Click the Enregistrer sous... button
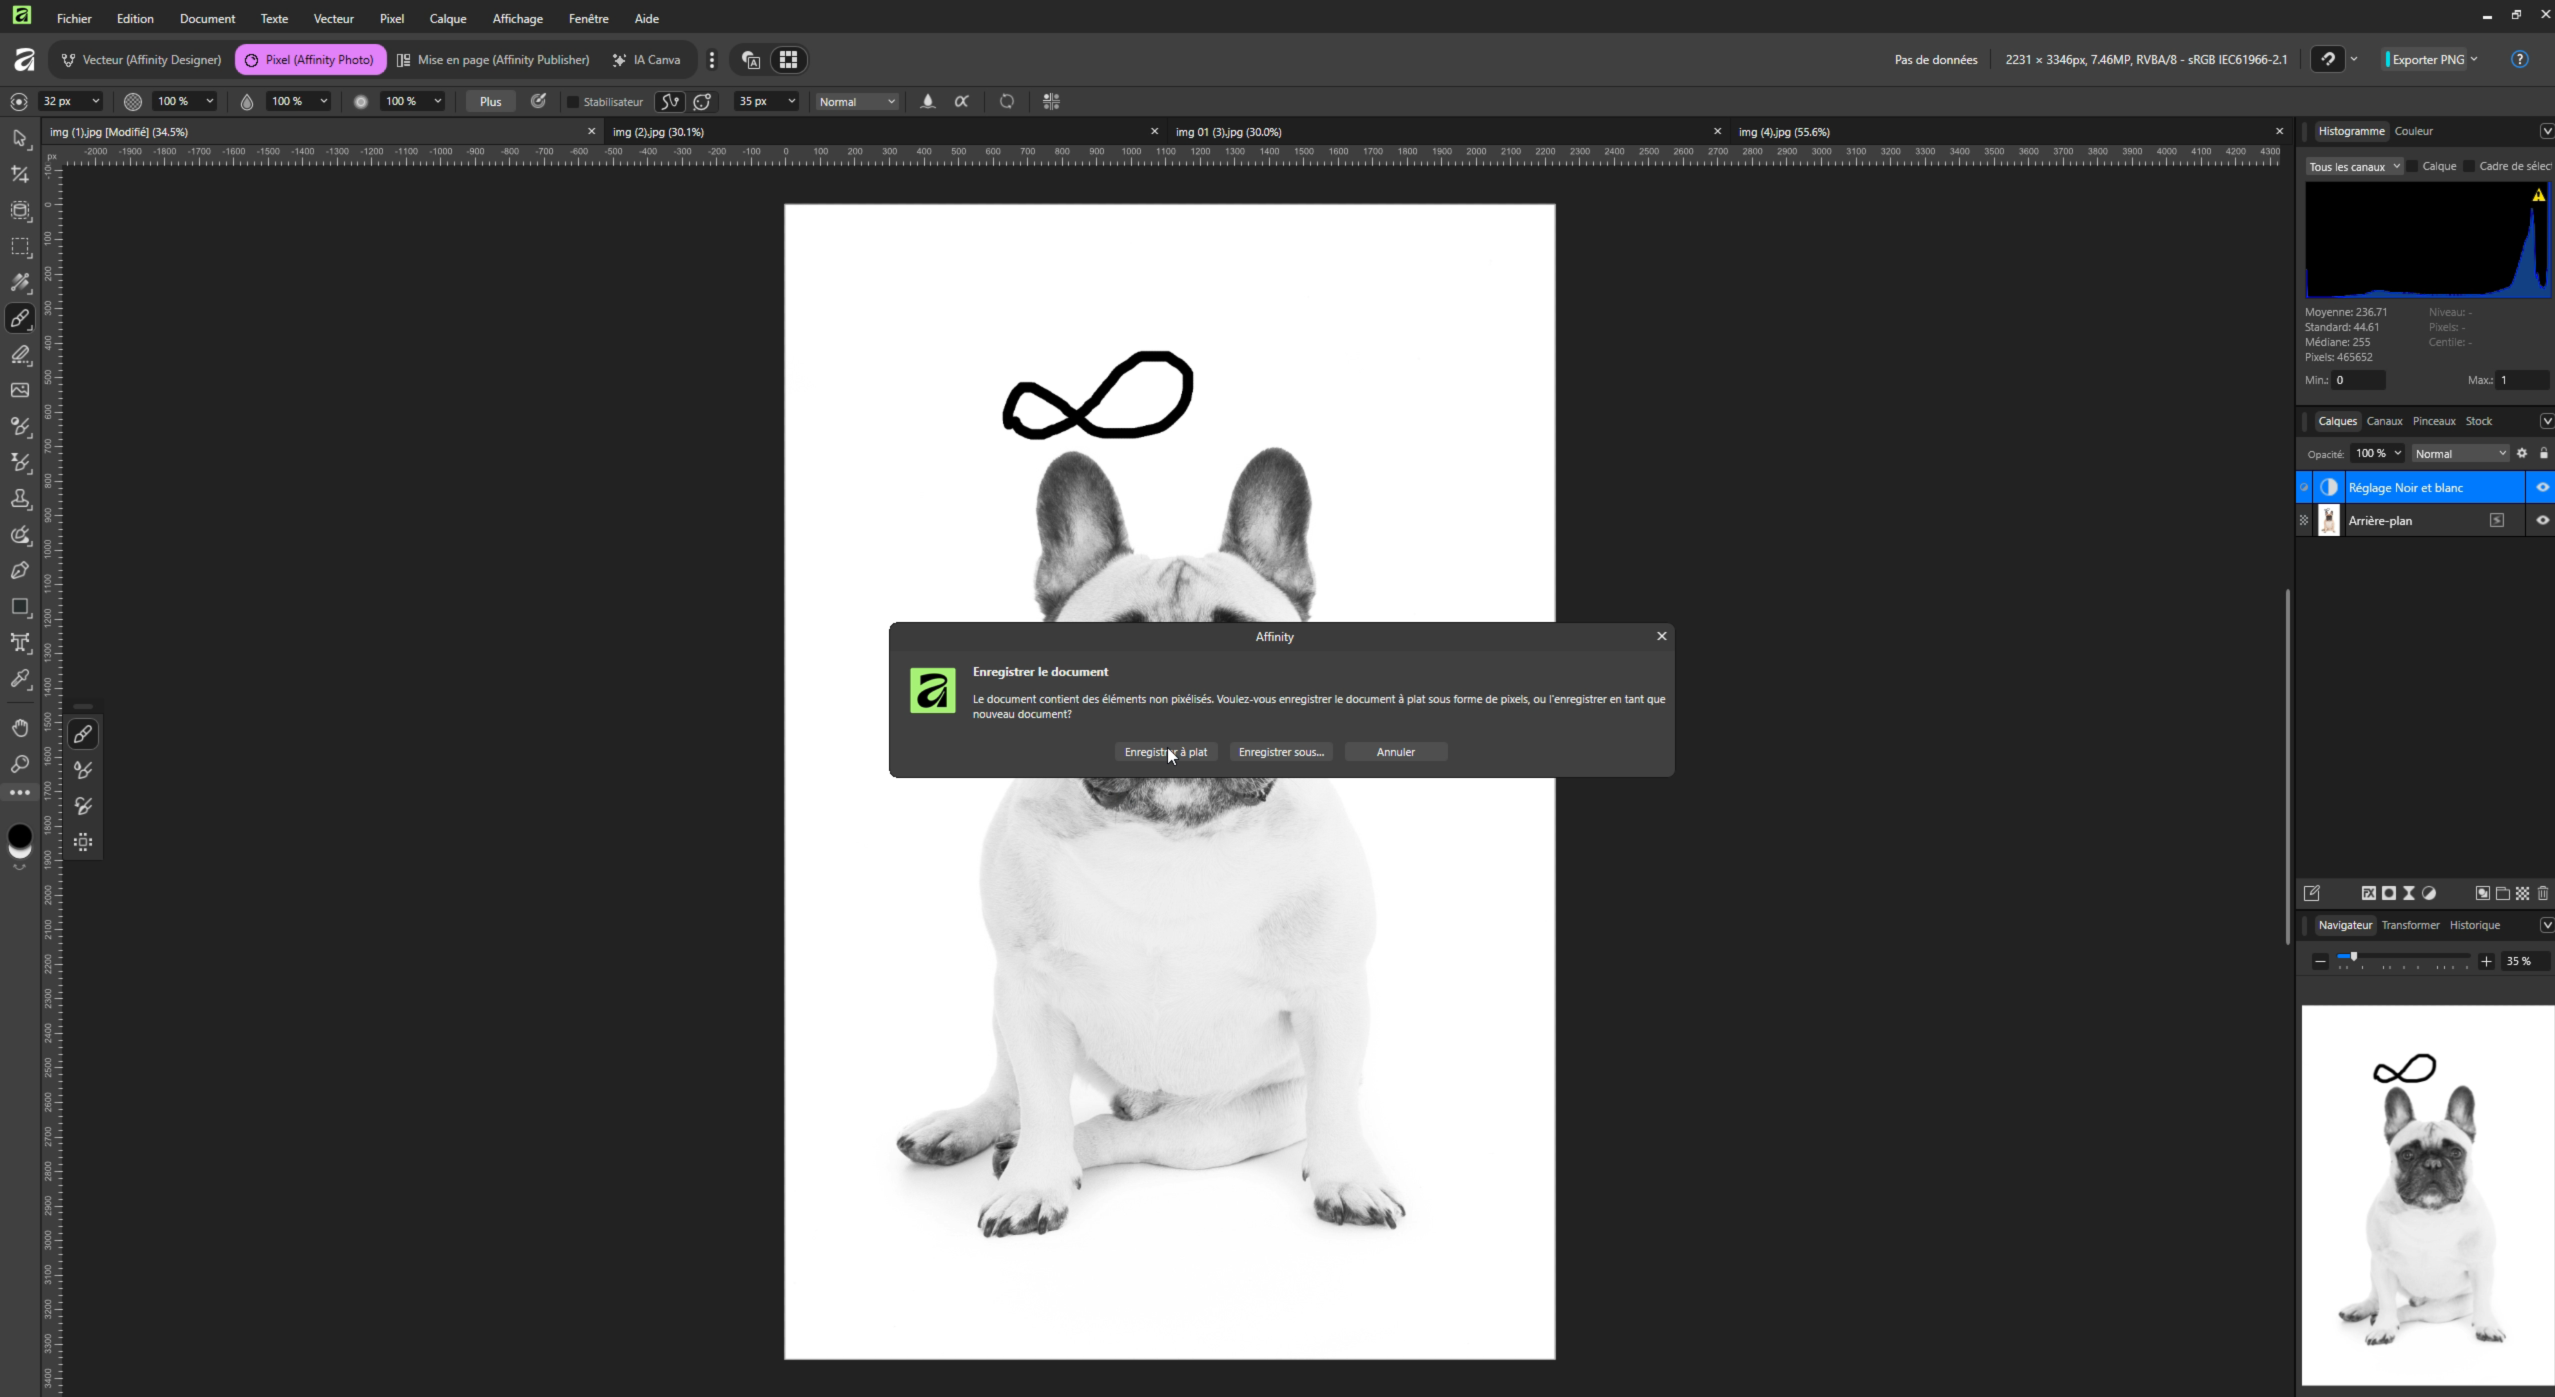The image size is (2555, 1397). pos(1280,752)
